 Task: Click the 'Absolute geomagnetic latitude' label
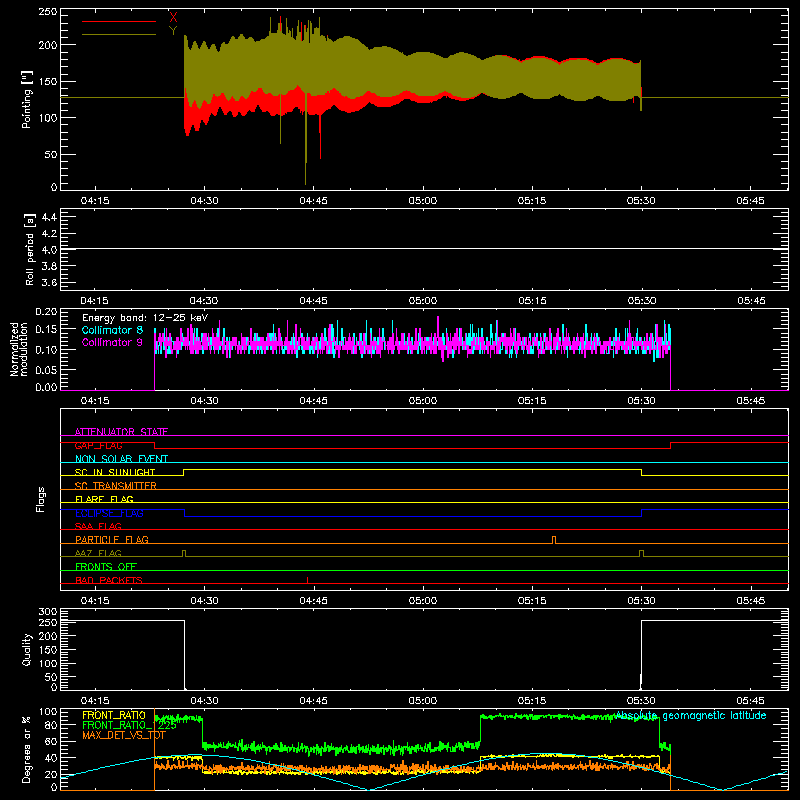690,715
